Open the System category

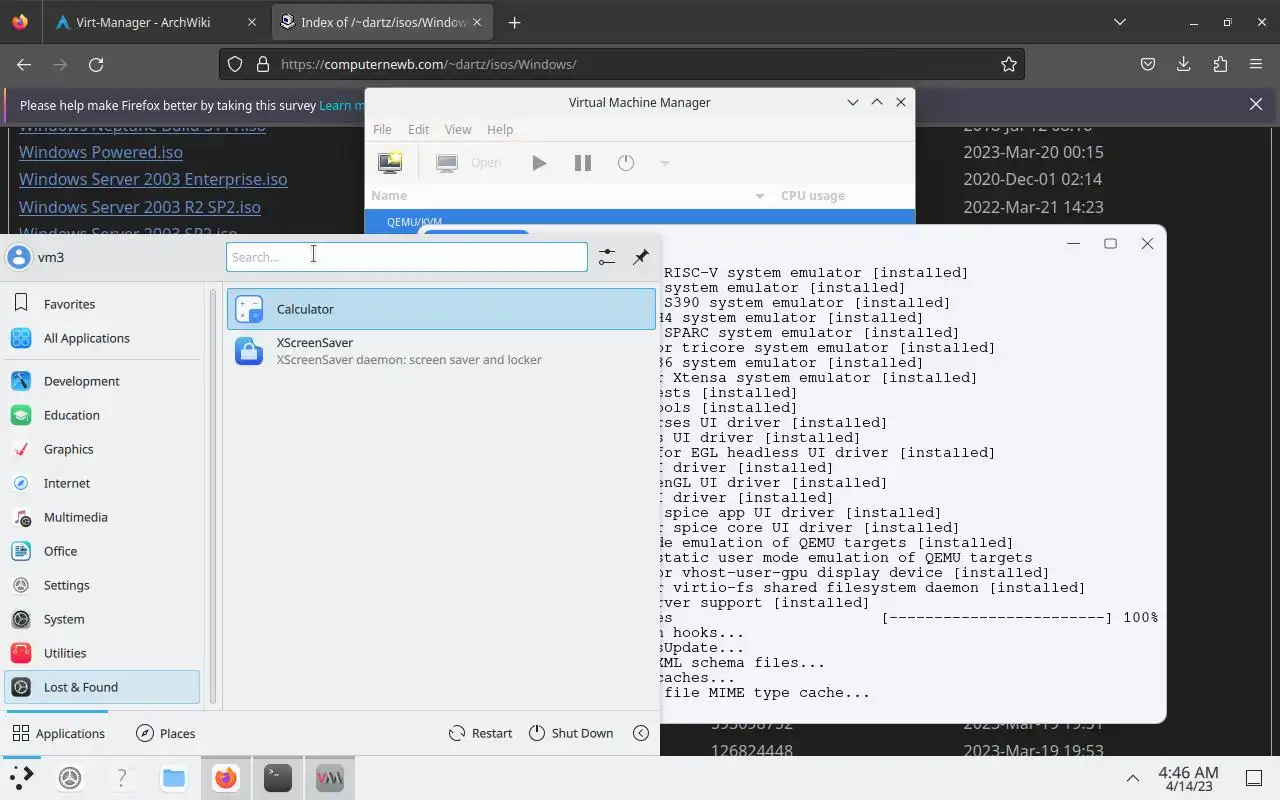coord(102,619)
